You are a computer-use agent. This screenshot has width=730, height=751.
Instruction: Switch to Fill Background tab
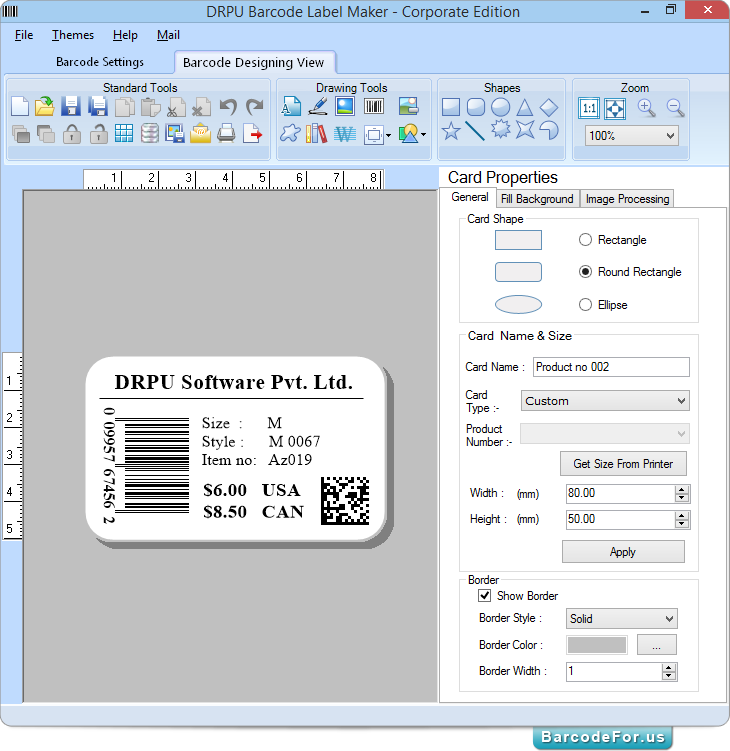click(537, 199)
